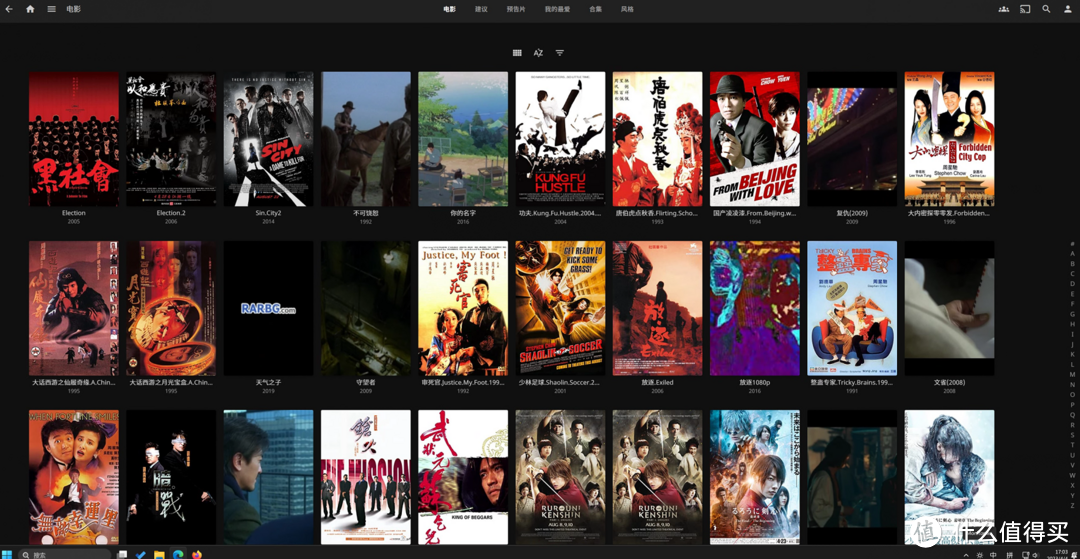Open the Election.2 movie poster
Viewport: 1080px width, 559px height.
[x=171, y=139]
